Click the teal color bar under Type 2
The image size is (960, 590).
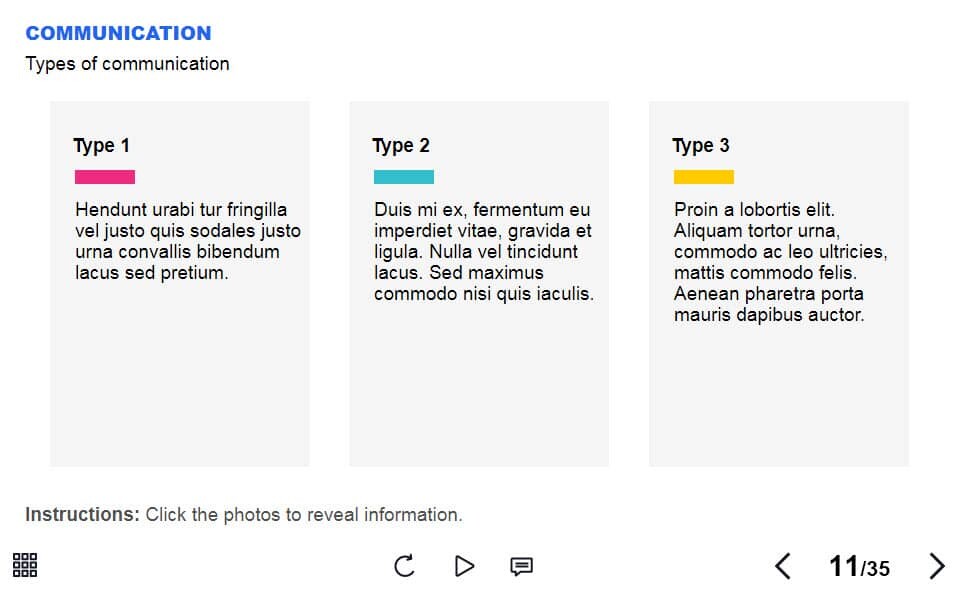(x=403, y=177)
